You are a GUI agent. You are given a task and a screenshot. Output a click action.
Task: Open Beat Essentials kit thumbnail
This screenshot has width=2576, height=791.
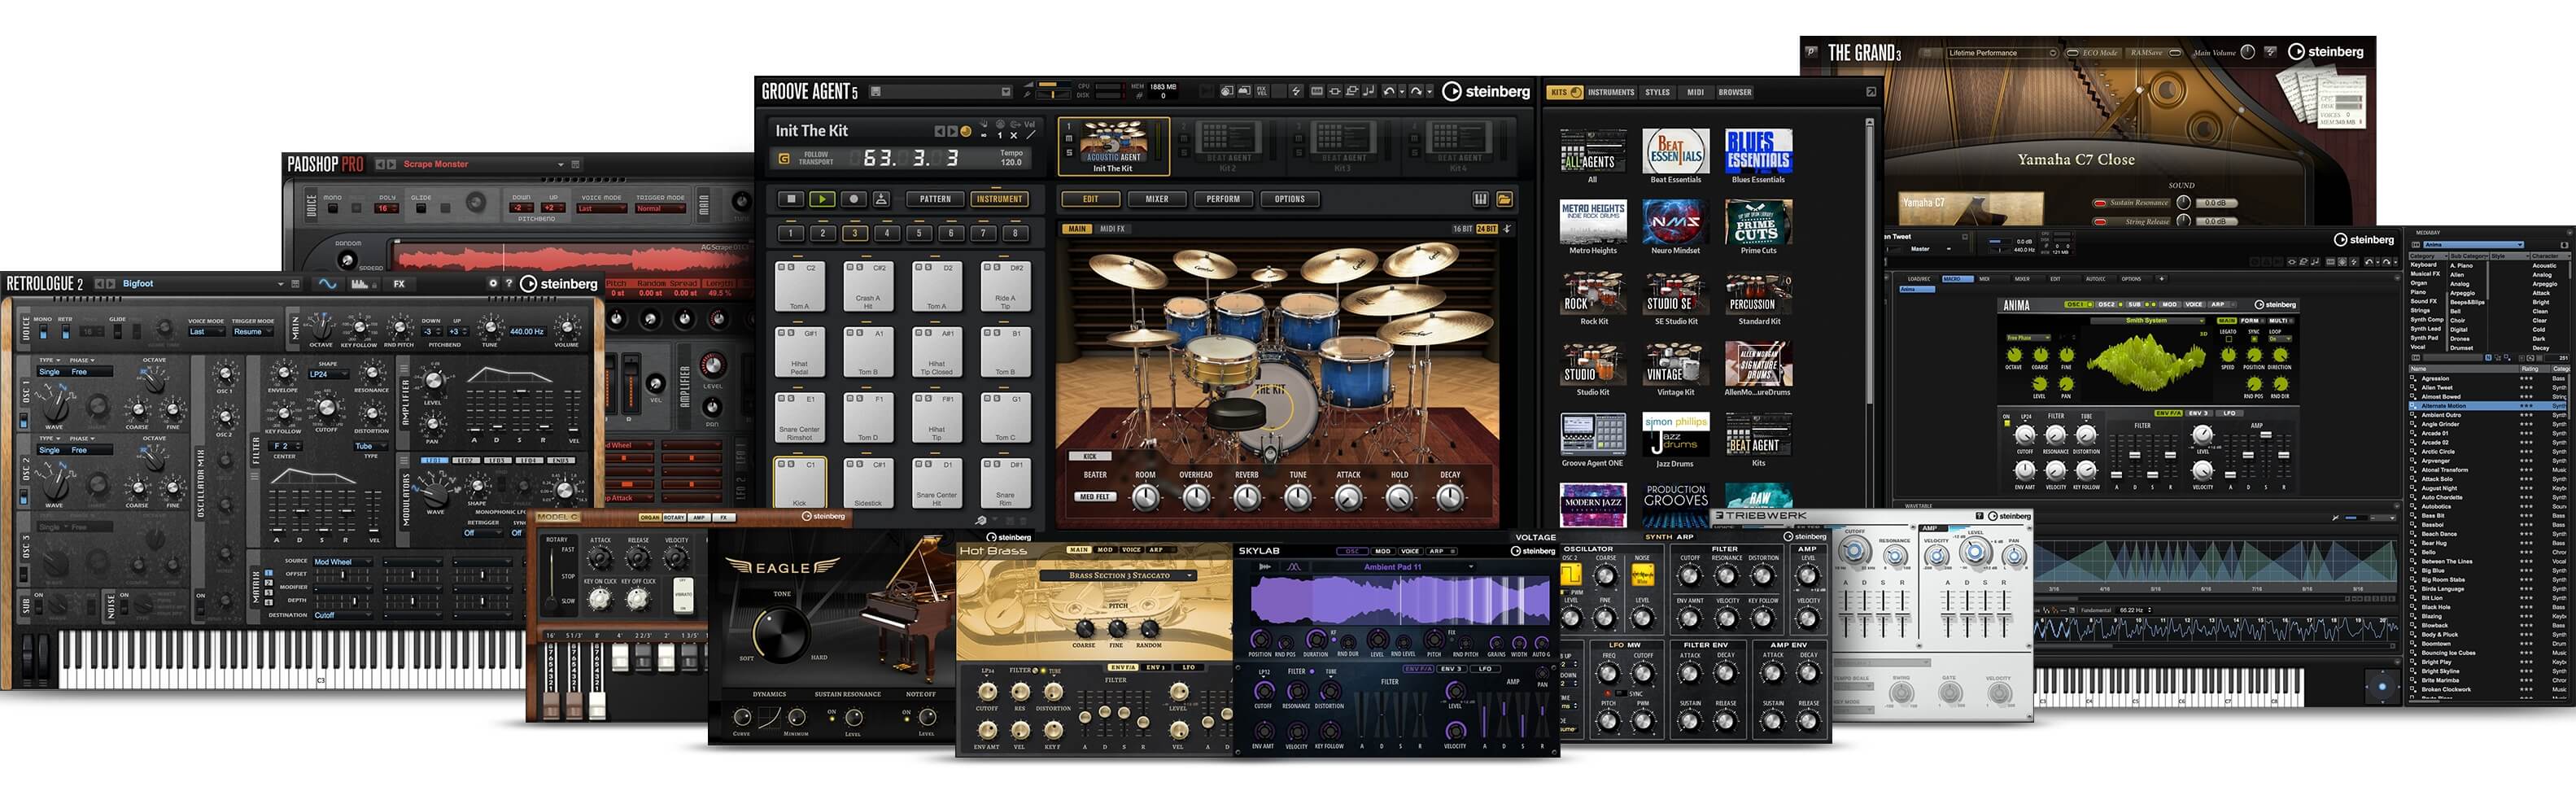[x=1675, y=150]
